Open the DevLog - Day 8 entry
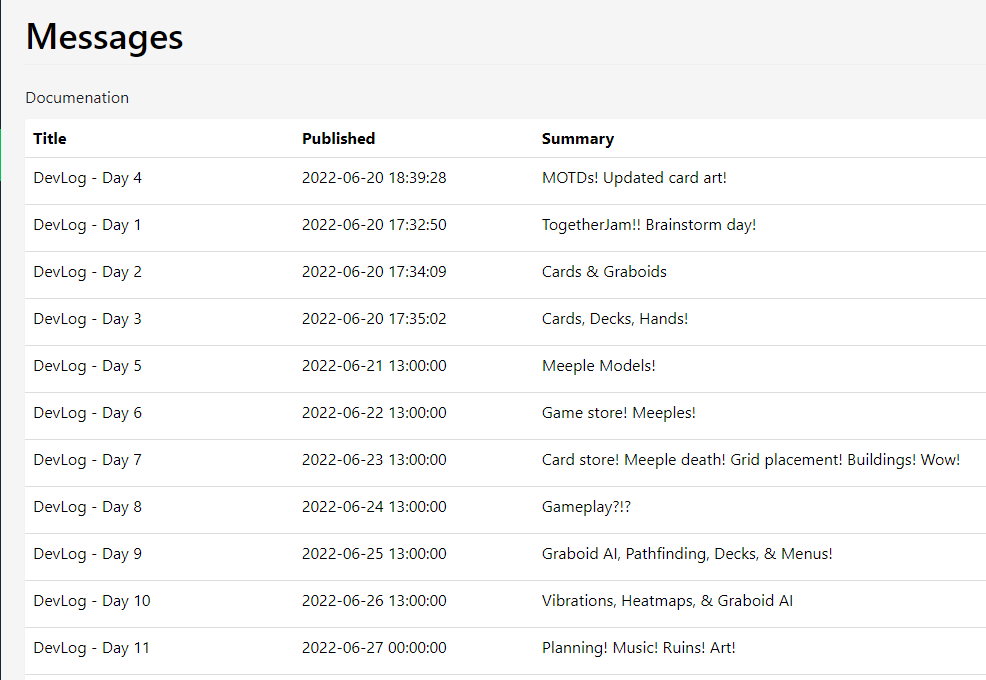 point(88,507)
